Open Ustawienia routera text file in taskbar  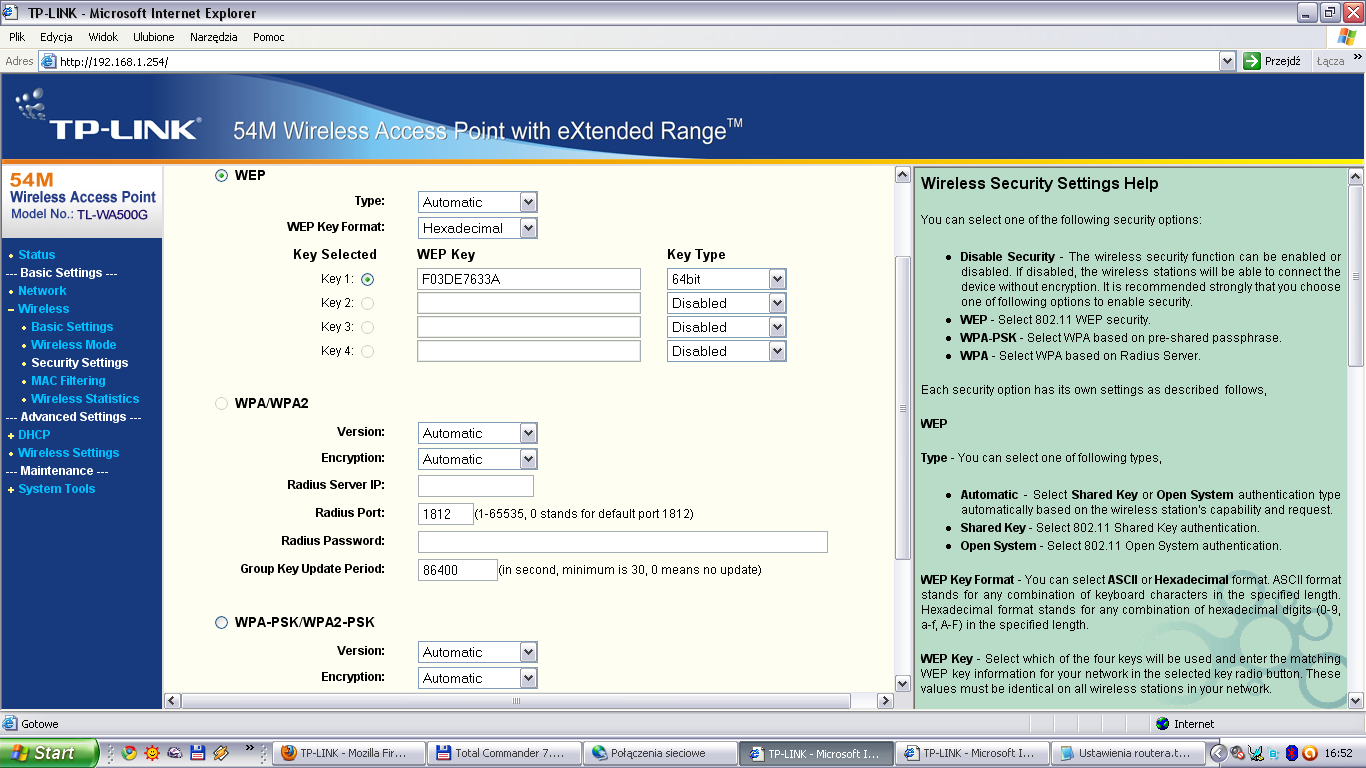(1126, 753)
